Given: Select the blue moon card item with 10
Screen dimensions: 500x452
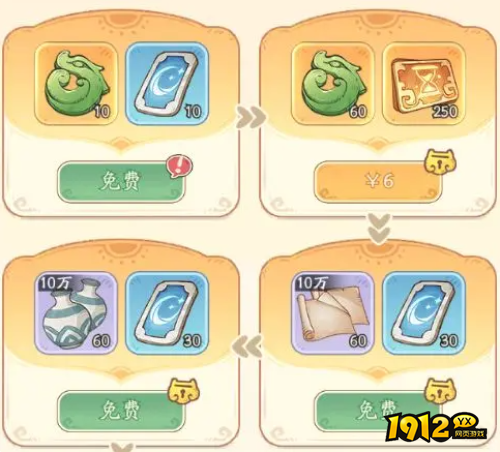Looking at the screenshot, I should 167,83.
